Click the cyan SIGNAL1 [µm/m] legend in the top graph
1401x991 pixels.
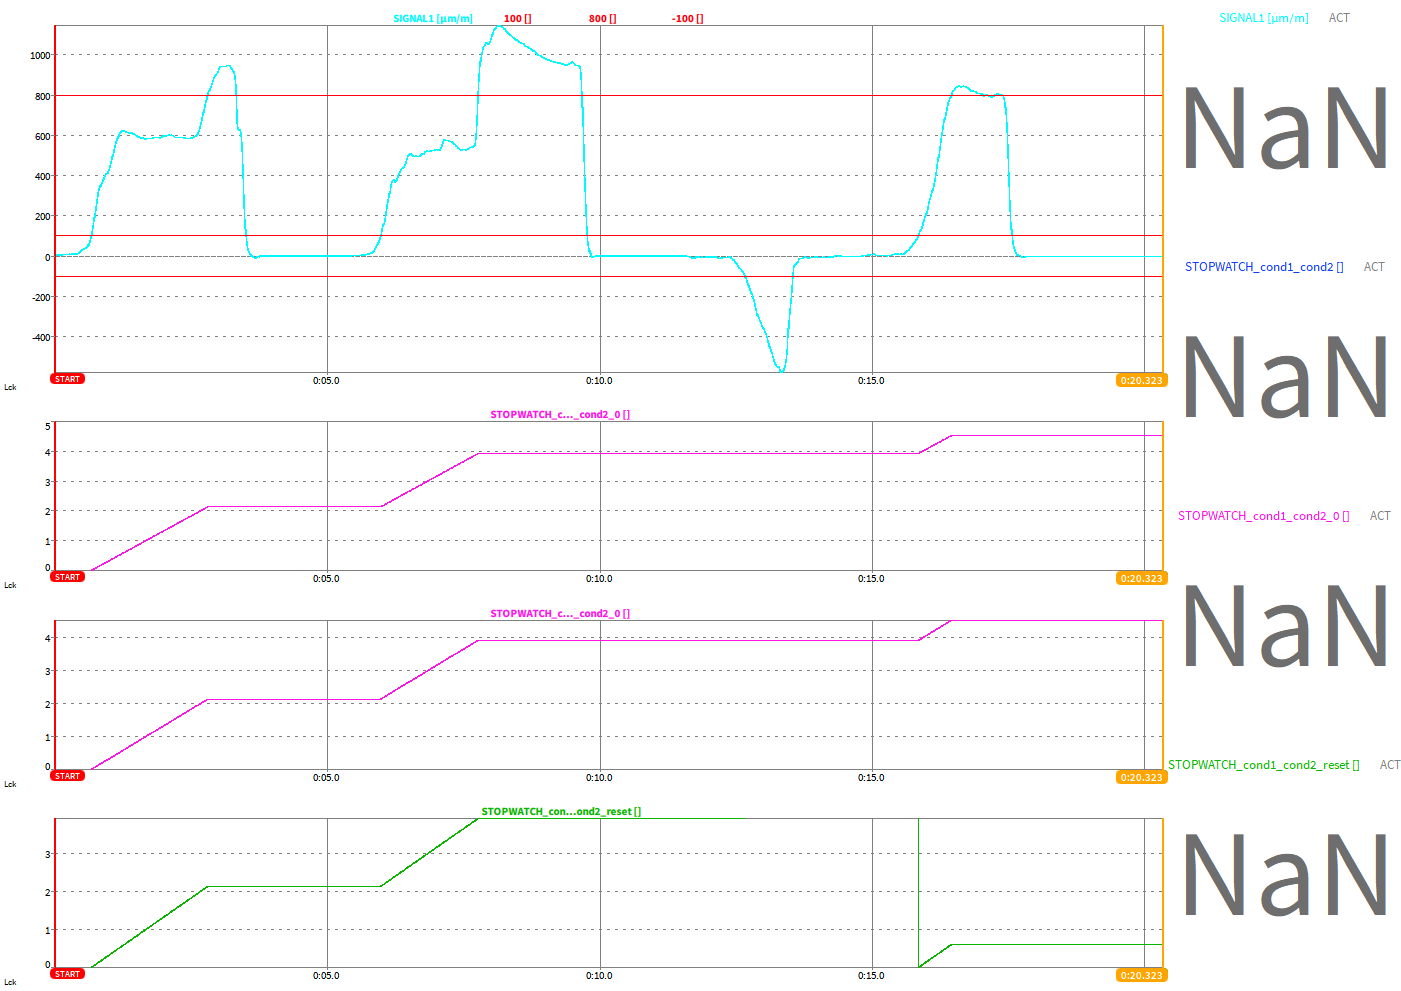pyautogui.click(x=433, y=19)
